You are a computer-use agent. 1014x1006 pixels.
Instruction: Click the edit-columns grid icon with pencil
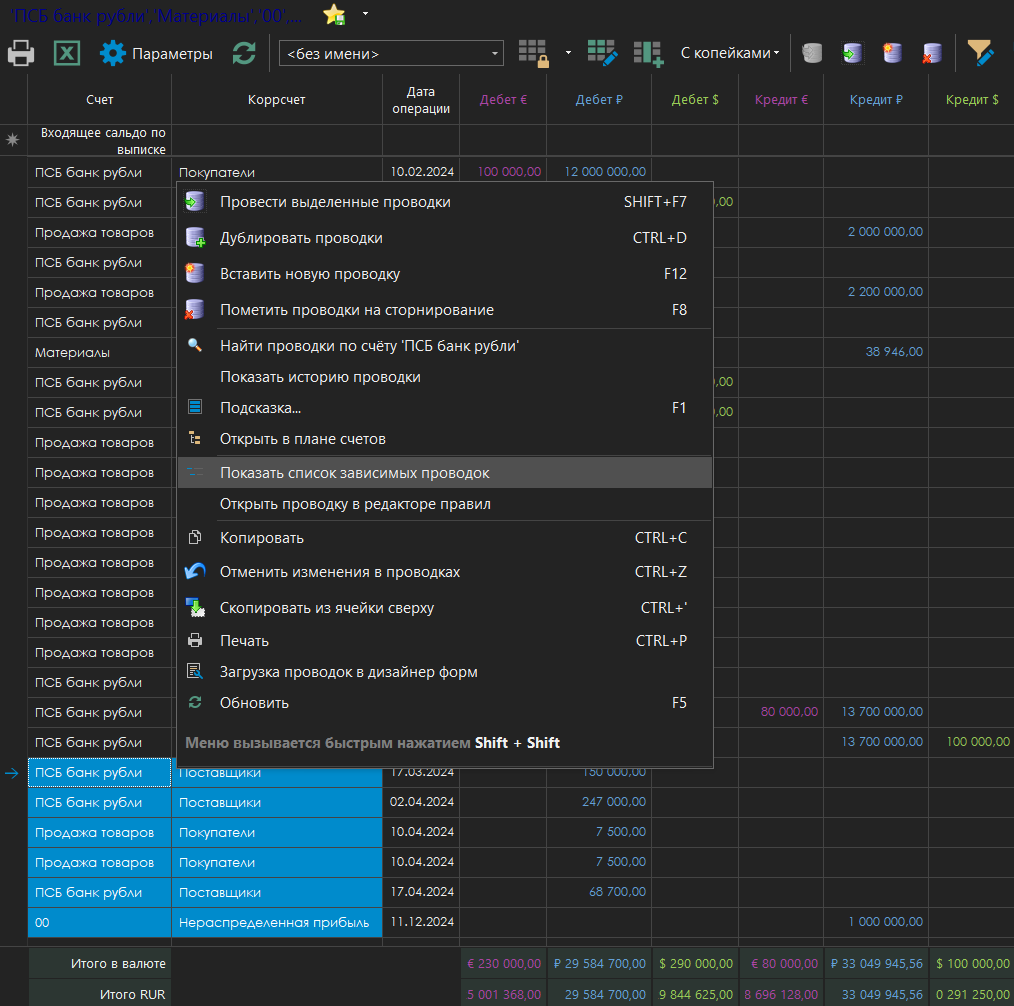(x=601, y=53)
